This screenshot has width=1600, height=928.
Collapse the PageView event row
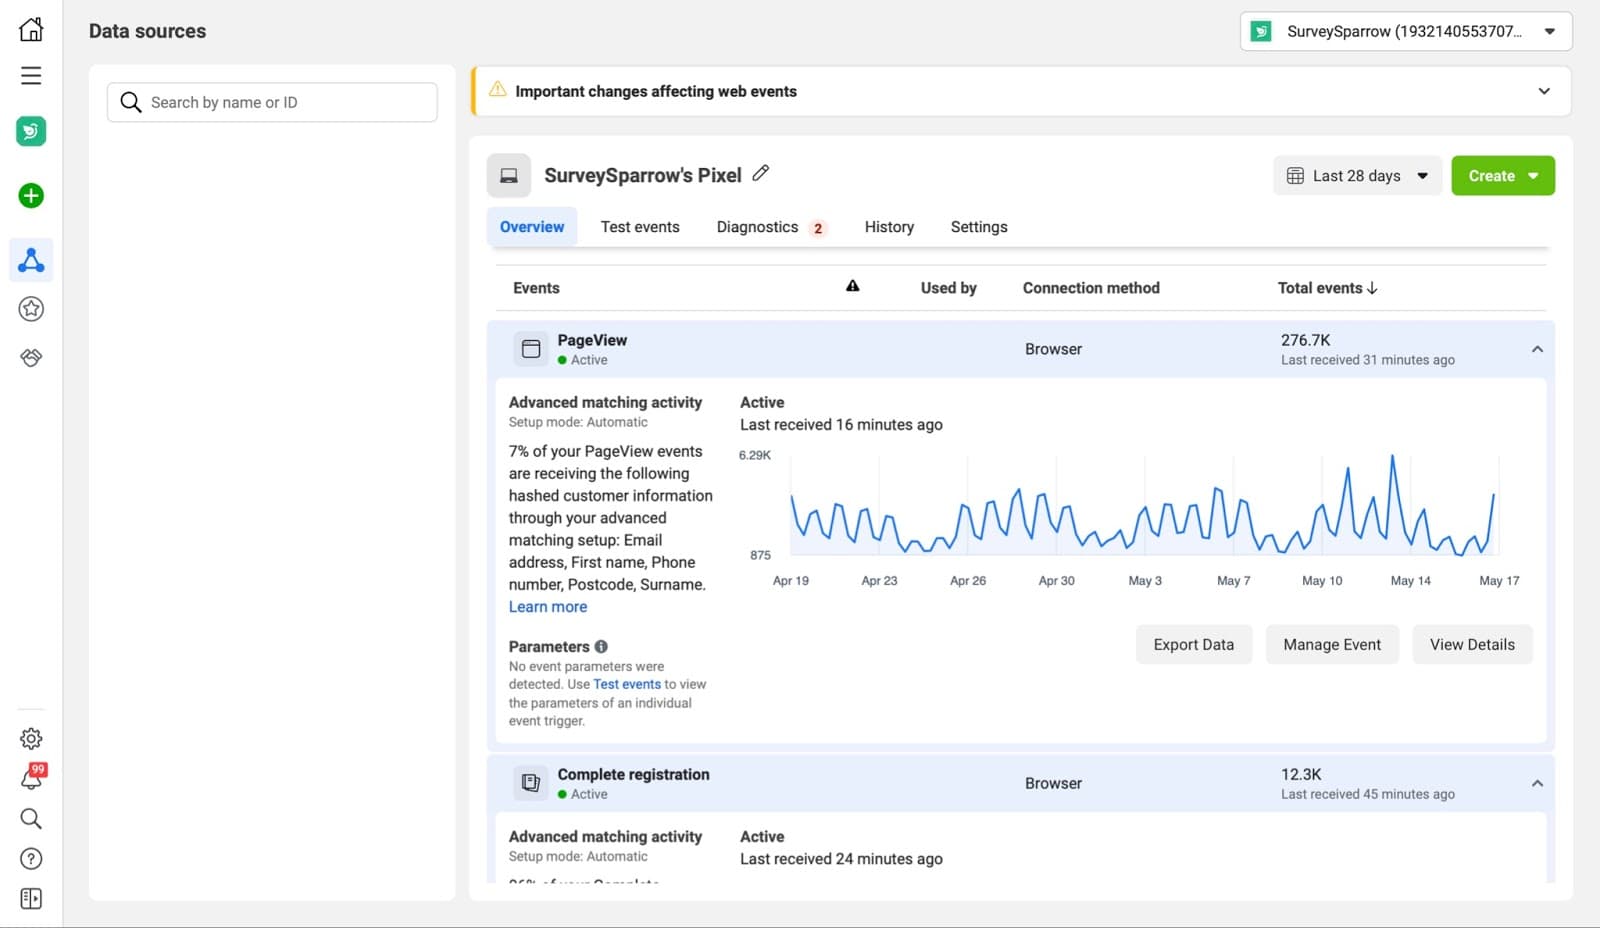pyautogui.click(x=1537, y=349)
